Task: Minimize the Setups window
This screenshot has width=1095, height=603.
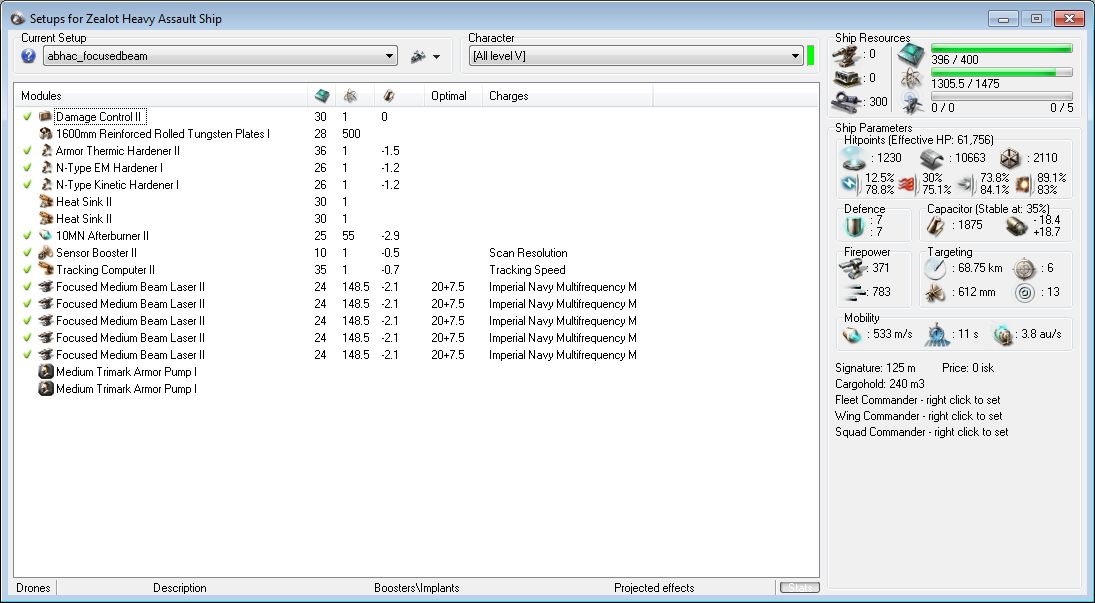Action: point(1004,19)
